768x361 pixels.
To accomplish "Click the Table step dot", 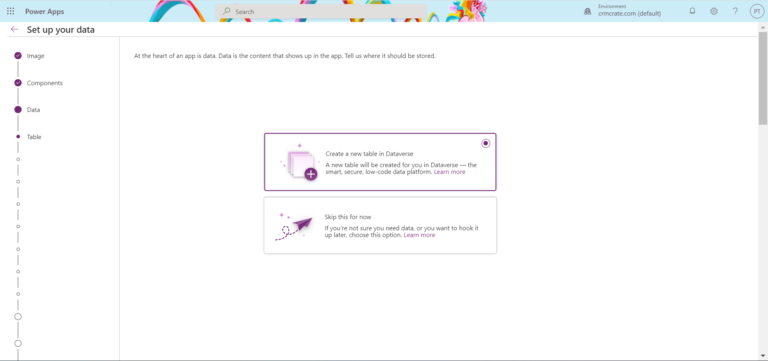I will pyautogui.click(x=18, y=137).
